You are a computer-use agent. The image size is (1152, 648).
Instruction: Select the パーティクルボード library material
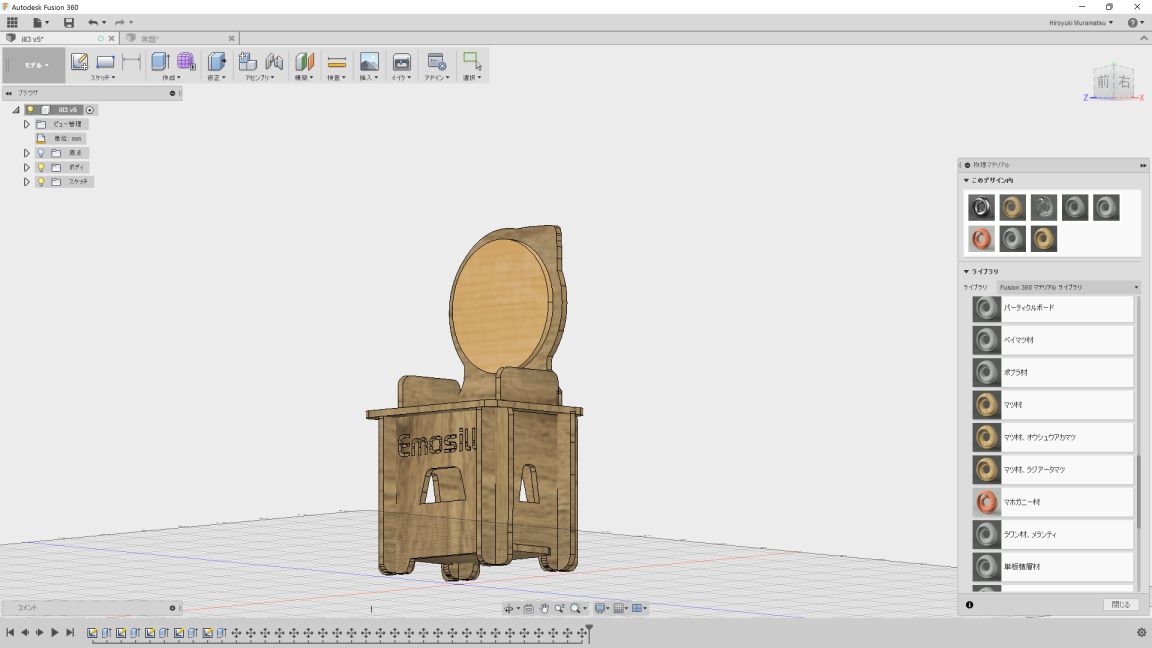1053,308
